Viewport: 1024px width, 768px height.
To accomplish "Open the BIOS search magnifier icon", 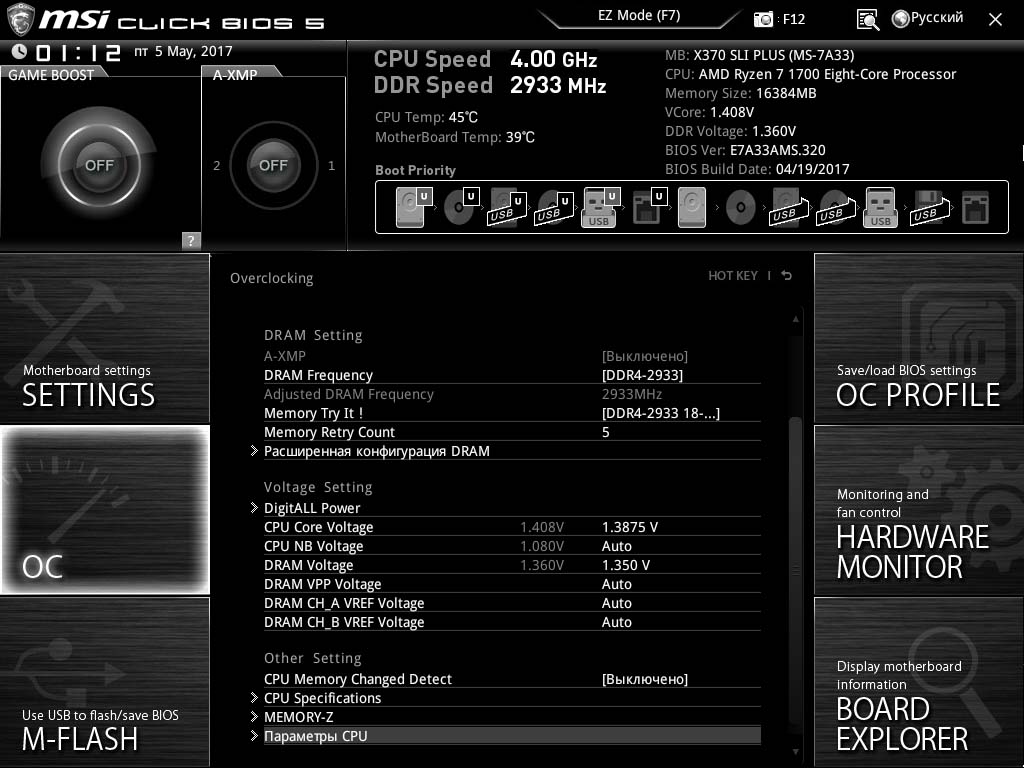I will tap(867, 20).
